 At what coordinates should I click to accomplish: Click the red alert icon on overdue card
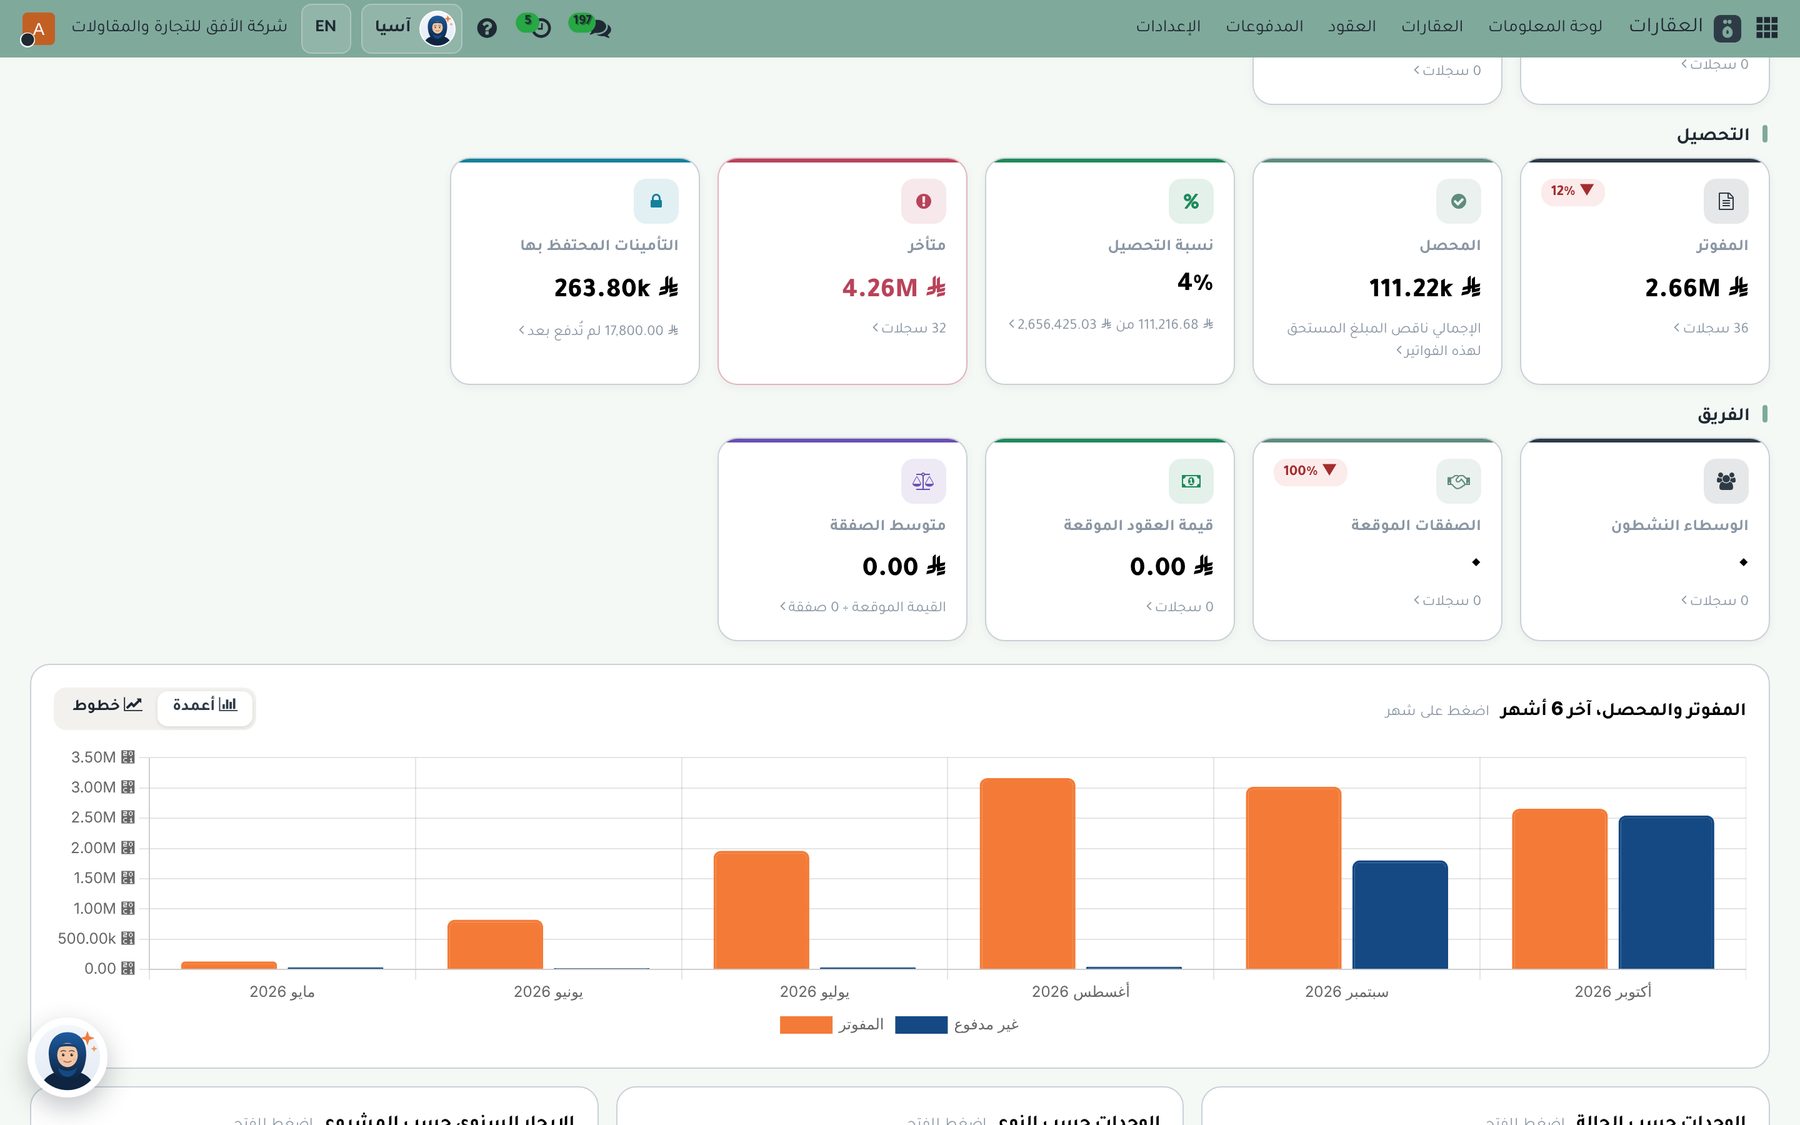(923, 201)
